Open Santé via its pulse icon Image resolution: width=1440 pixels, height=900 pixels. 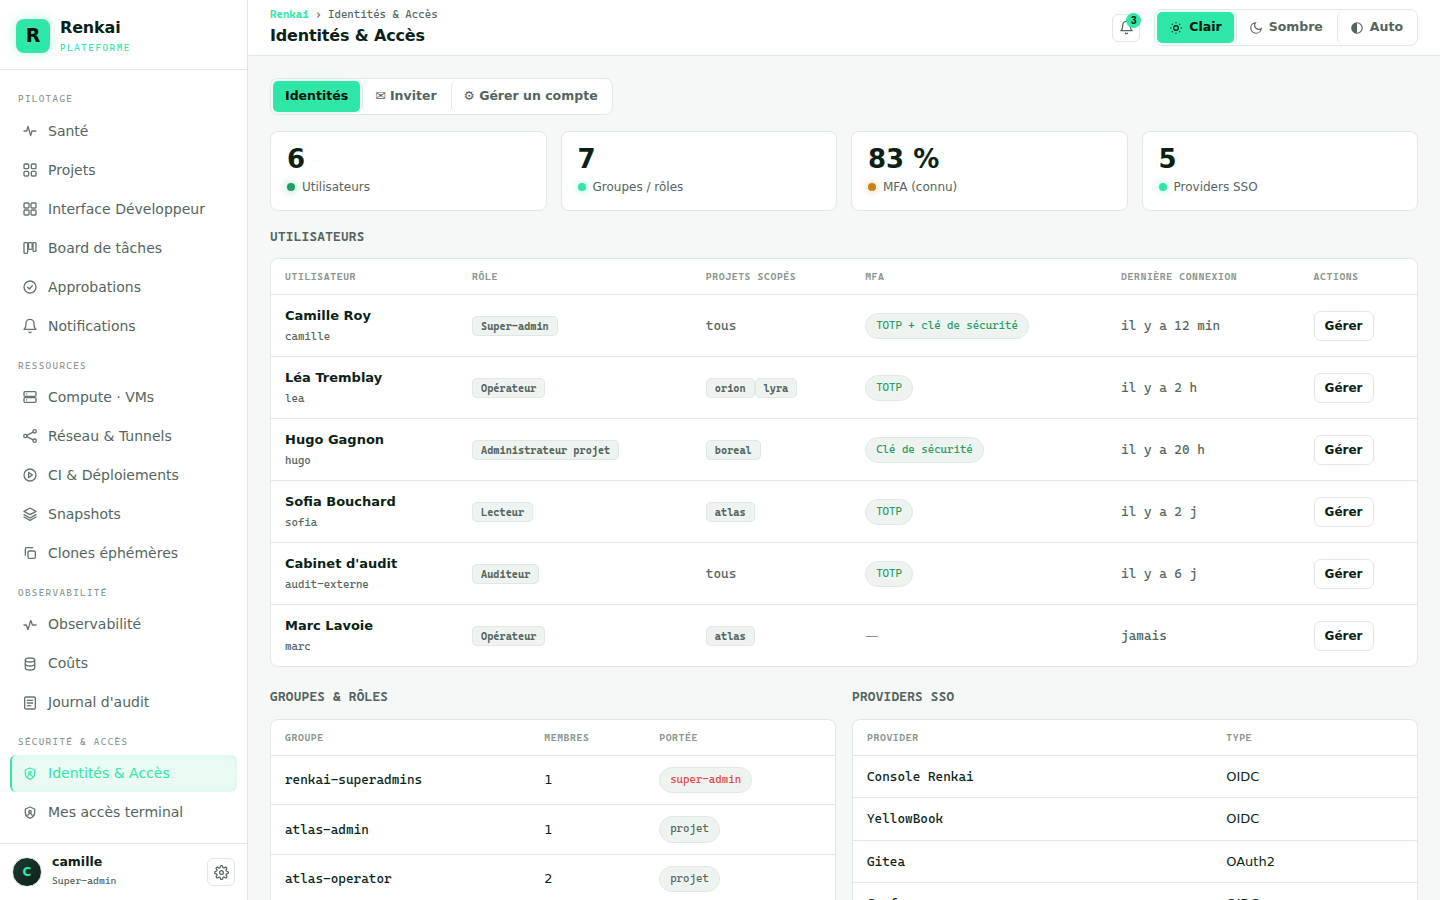(30, 131)
